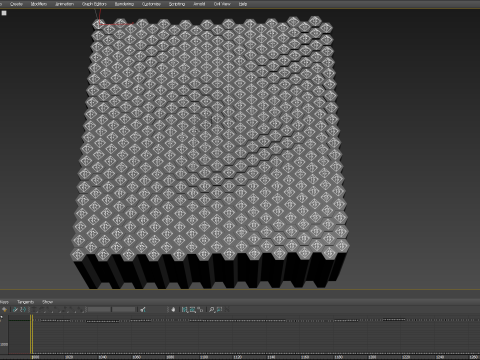480x360 pixels.
Task: Click the white square viewport icon
Action: (4, 13)
